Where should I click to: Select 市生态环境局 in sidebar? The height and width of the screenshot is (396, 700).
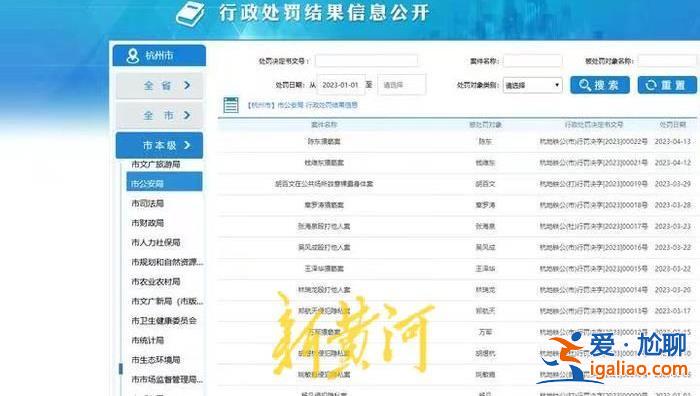coord(156,360)
